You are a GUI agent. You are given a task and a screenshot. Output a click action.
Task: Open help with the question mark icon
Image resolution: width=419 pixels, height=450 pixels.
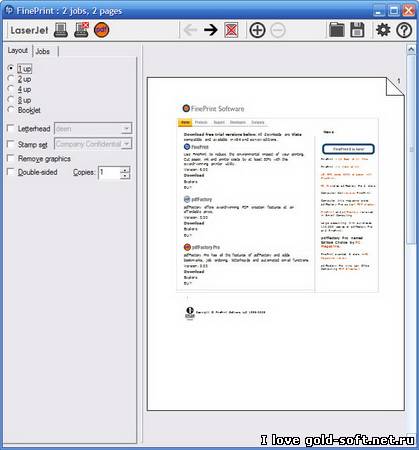click(404, 30)
